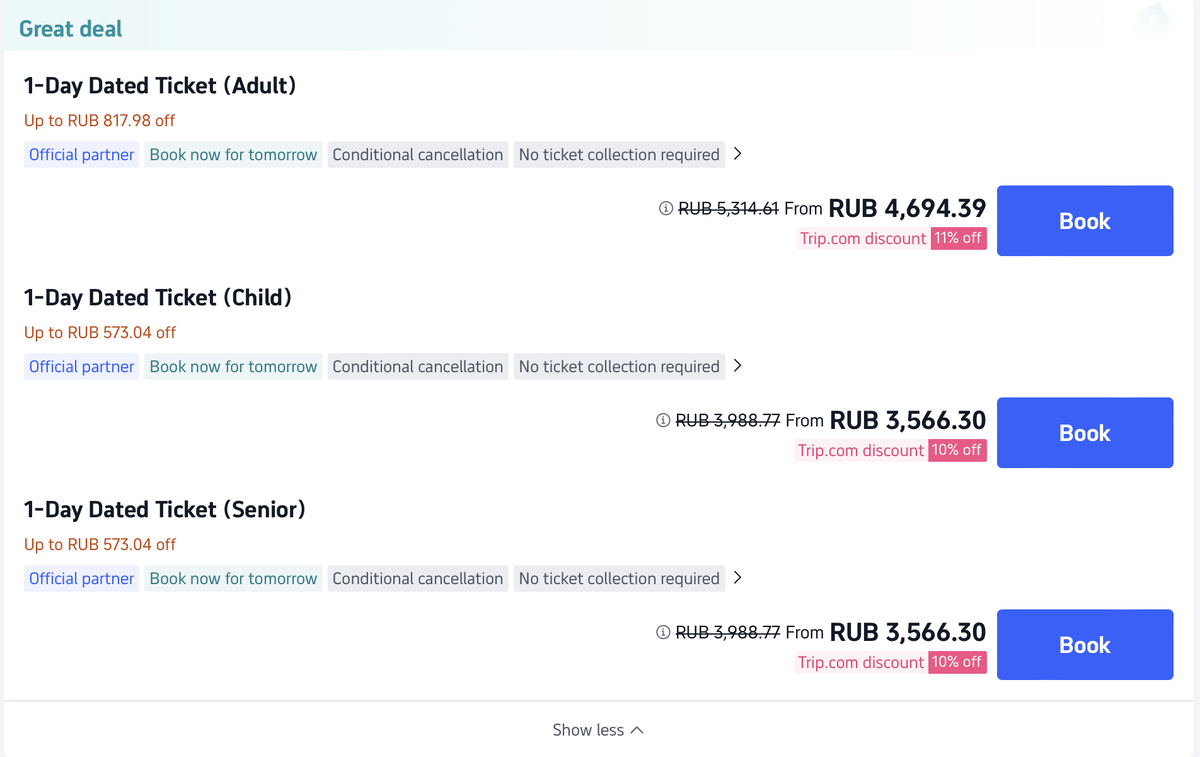Click the Trip.com discount label on Child ticket
Image resolution: width=1200 pixels, height=757 pixels.
[860, 450]
